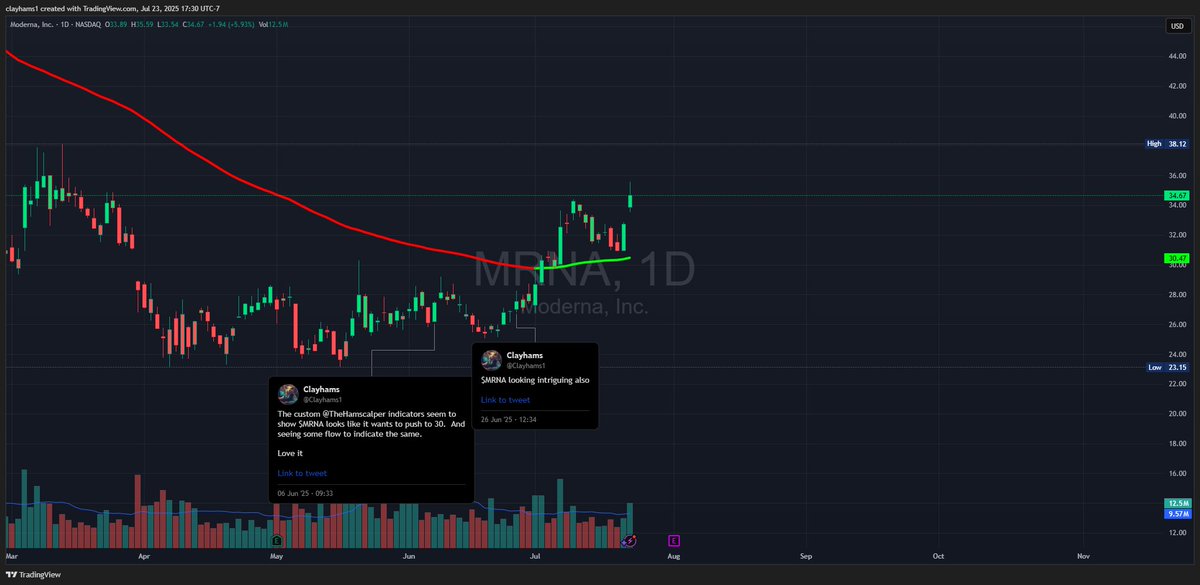Click the 12.5M volume axis label
Image resolution: width=1200 pixels, height=585 pixels.
point(1177,503)
